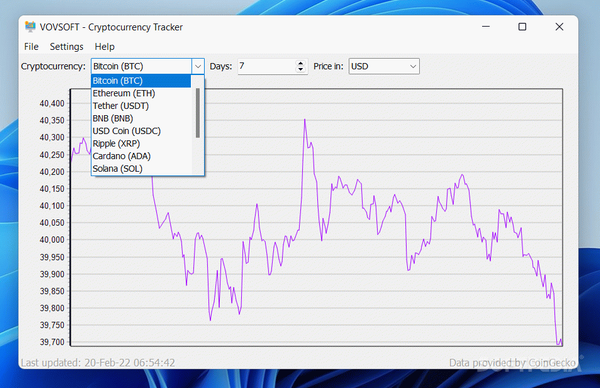
Task: Maximize the Cryptocurrency Tracker window
Action: tap(522, 27)
